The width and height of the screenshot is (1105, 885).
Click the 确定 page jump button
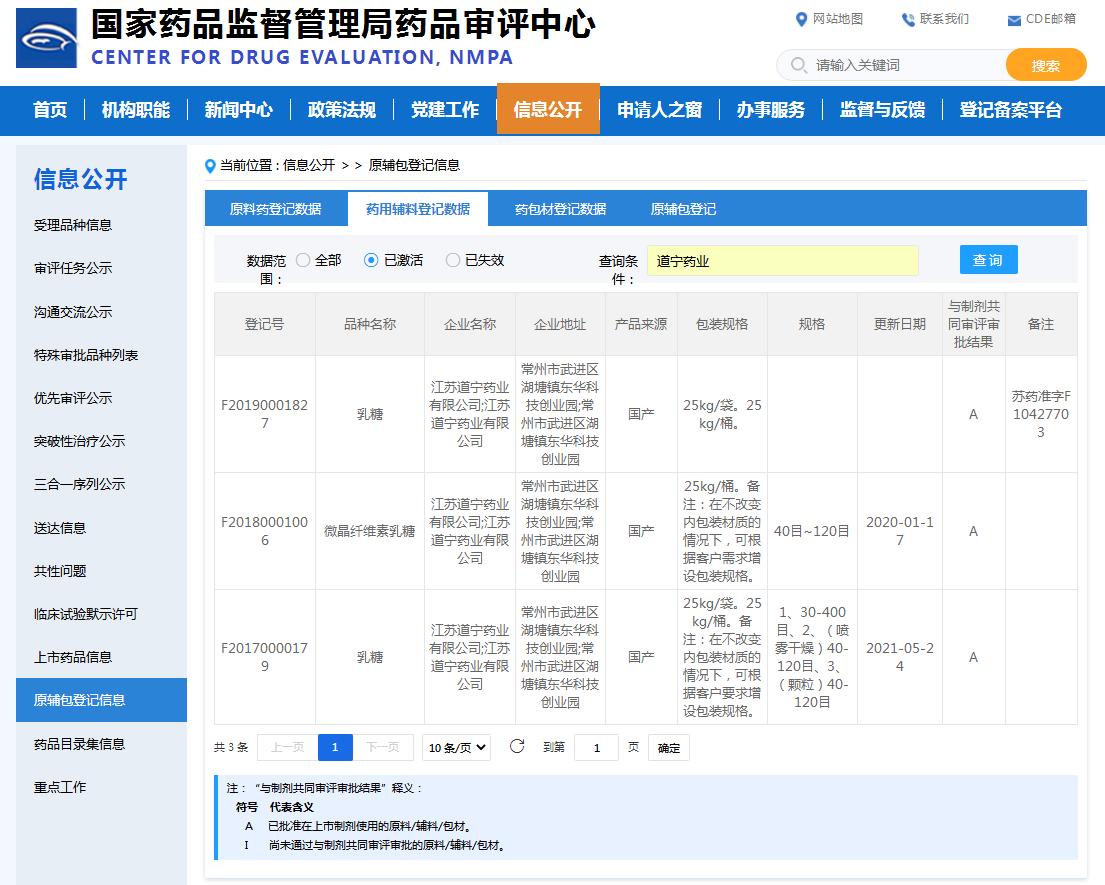(x=669, y=748)
